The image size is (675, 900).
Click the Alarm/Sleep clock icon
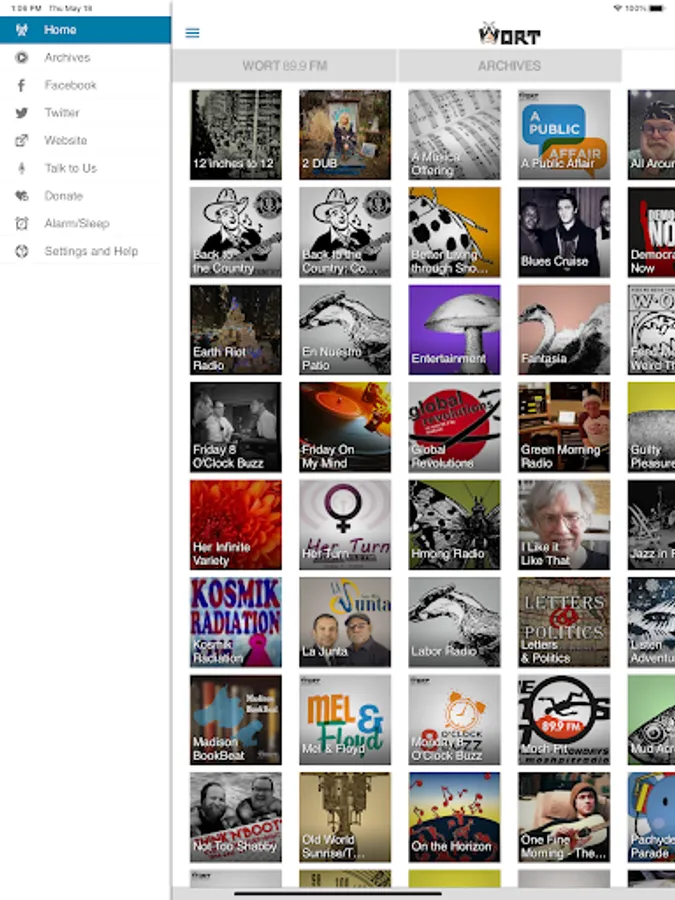click(22, 223)
